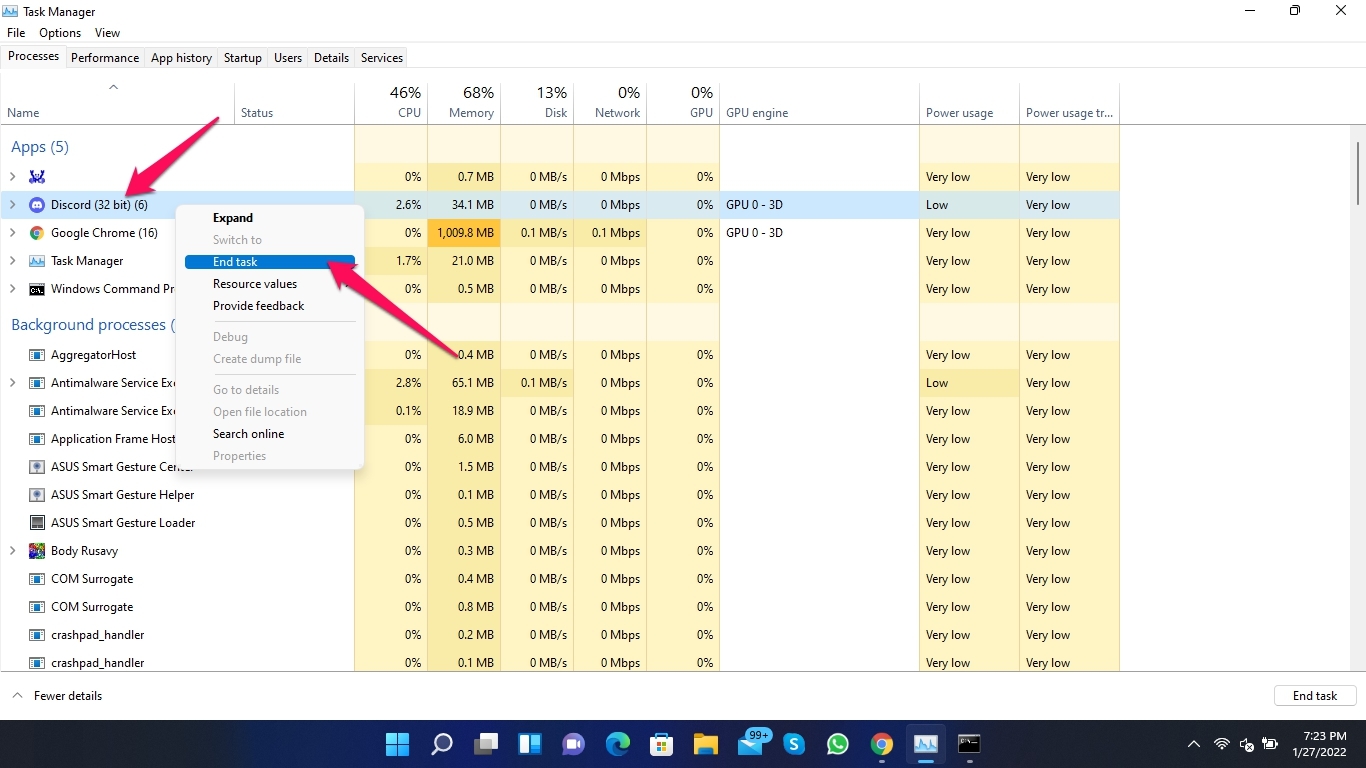Viewport: 1366px width, 768px height.
Task: Open the Options menu
Action: [x=60, y=33]
